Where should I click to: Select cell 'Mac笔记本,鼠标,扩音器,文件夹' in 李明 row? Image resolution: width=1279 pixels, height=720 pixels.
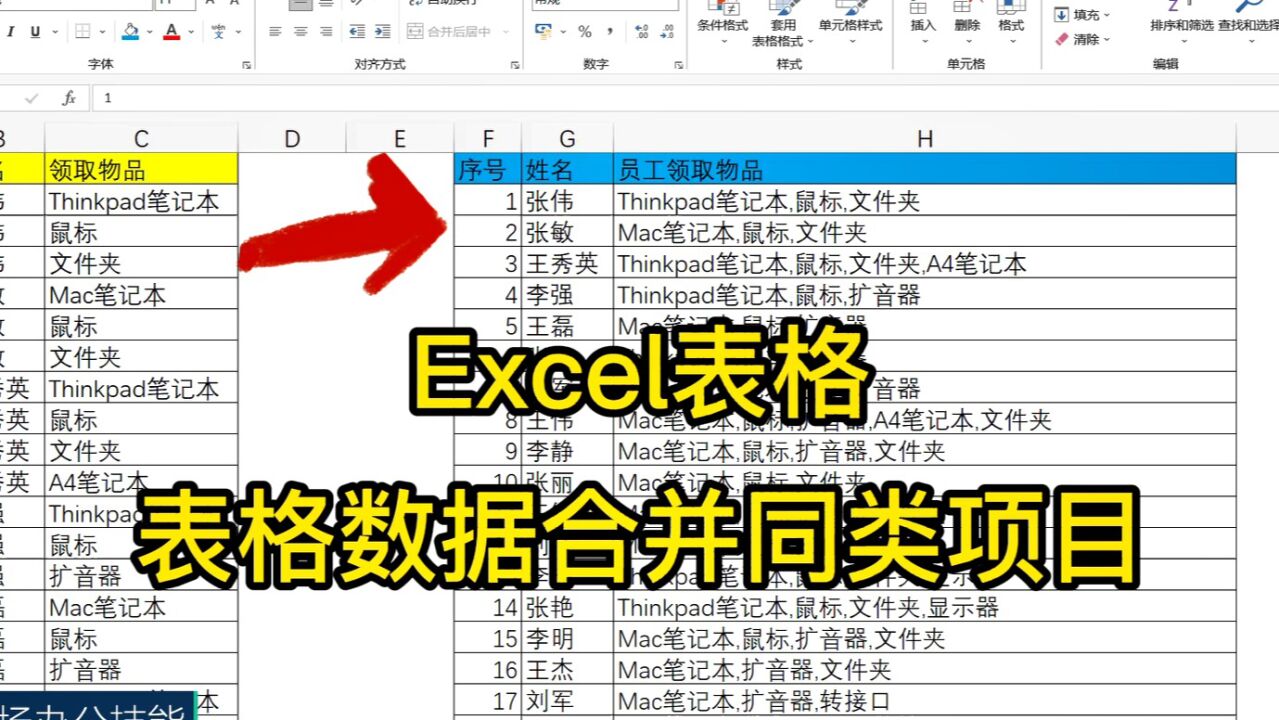click(x=925, y=638)
